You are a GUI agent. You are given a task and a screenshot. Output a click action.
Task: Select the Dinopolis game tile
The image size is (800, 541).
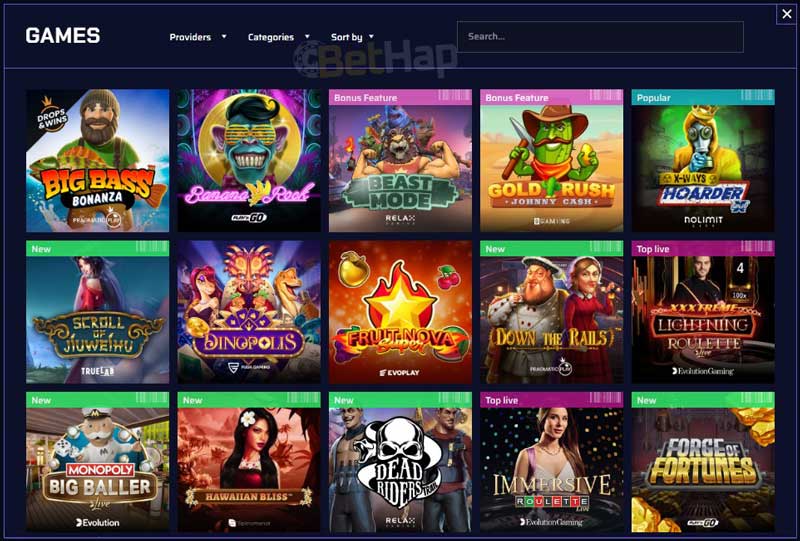click(x=249, y=312)
